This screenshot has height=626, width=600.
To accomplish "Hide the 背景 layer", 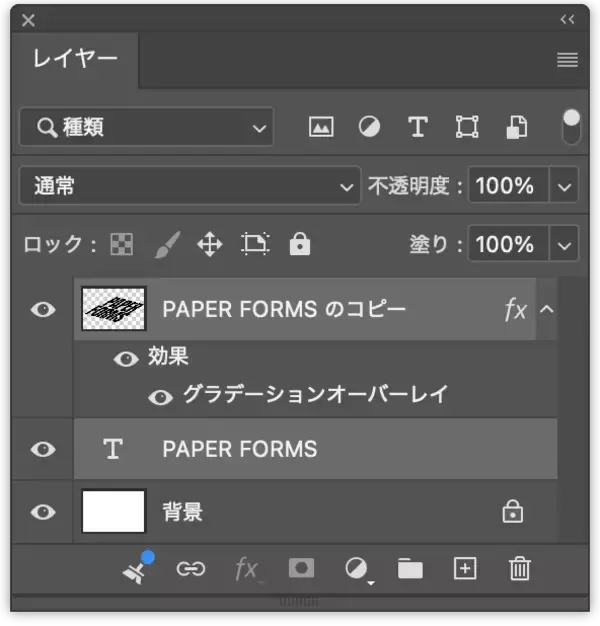I will click(43, 512).
